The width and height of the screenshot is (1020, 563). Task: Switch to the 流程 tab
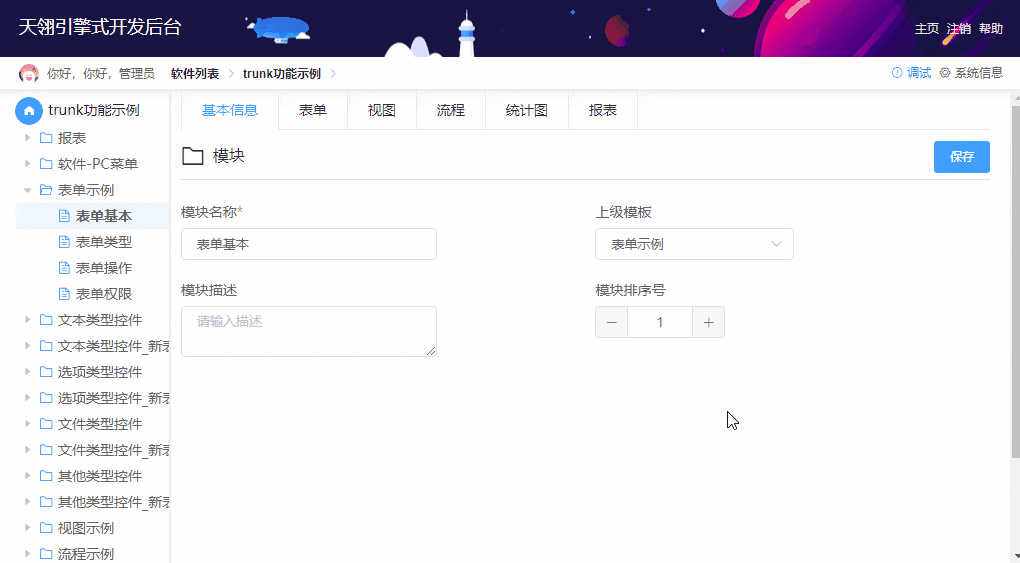[x=450, y=111]
